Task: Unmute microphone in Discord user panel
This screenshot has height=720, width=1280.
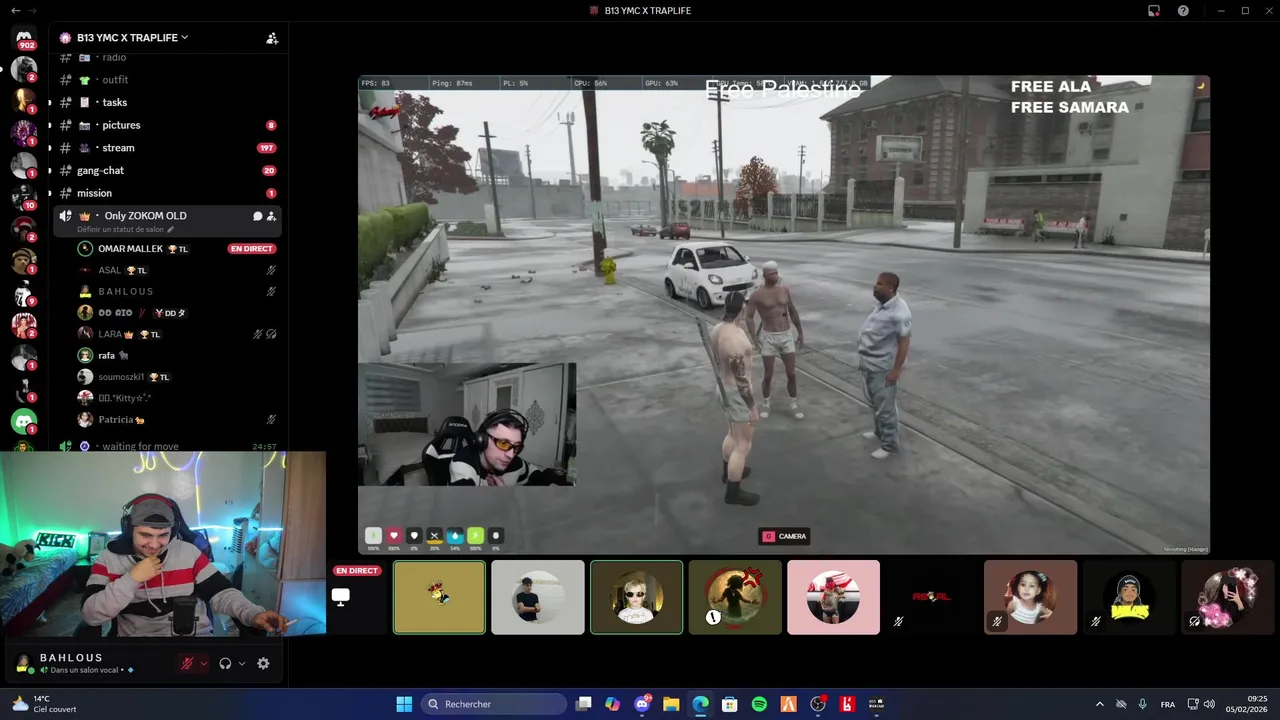Action: [x=187, y=663]
